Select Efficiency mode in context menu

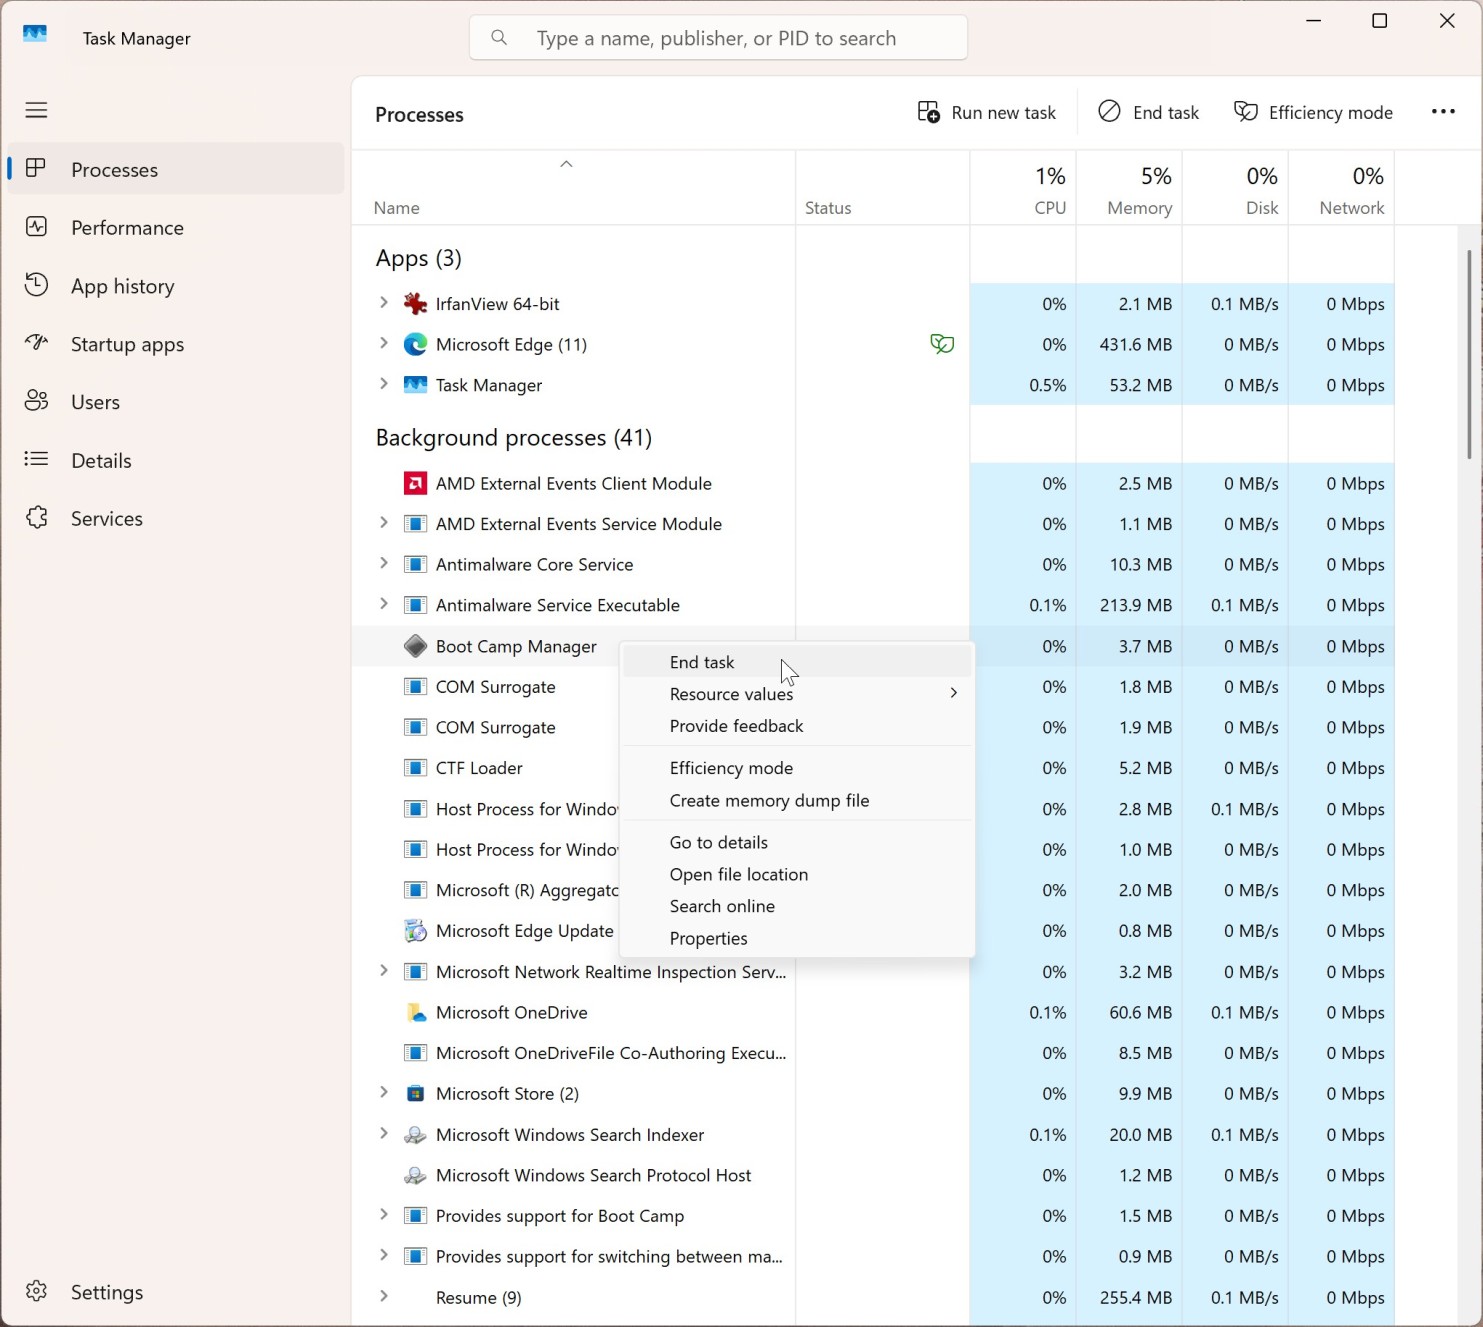[797, 768]
